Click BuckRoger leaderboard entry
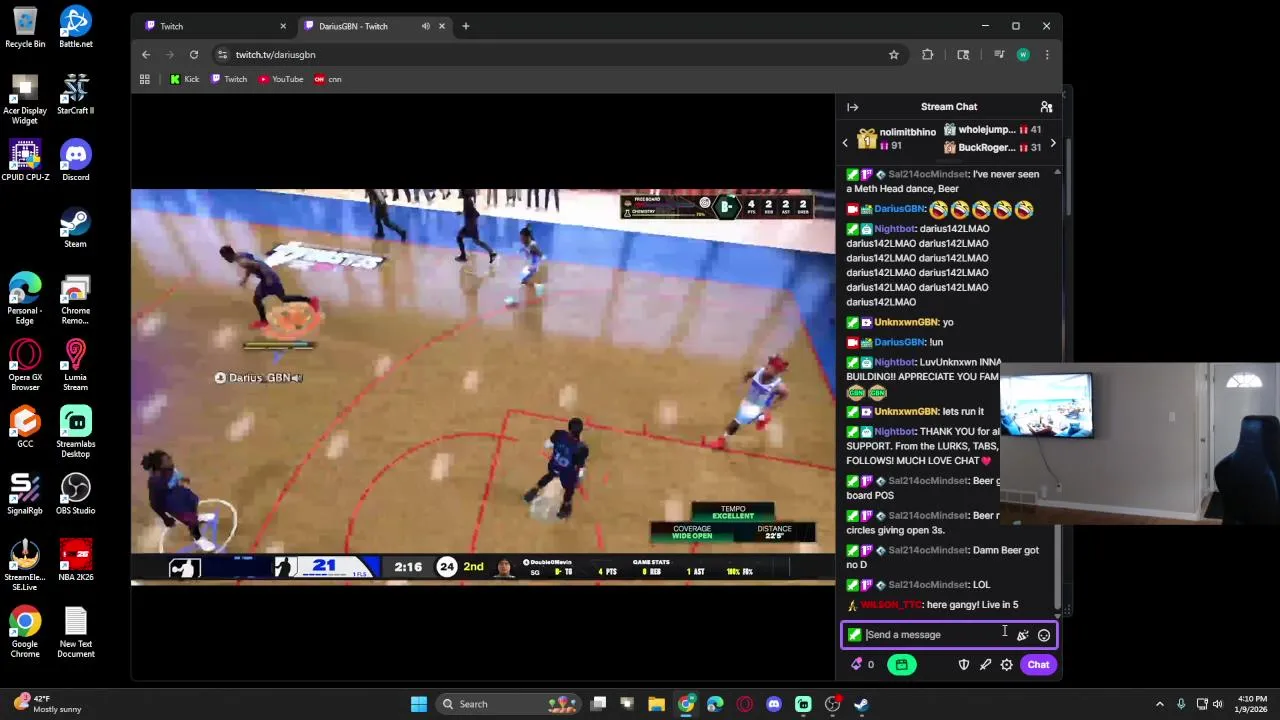 click(x=993, y=148)
